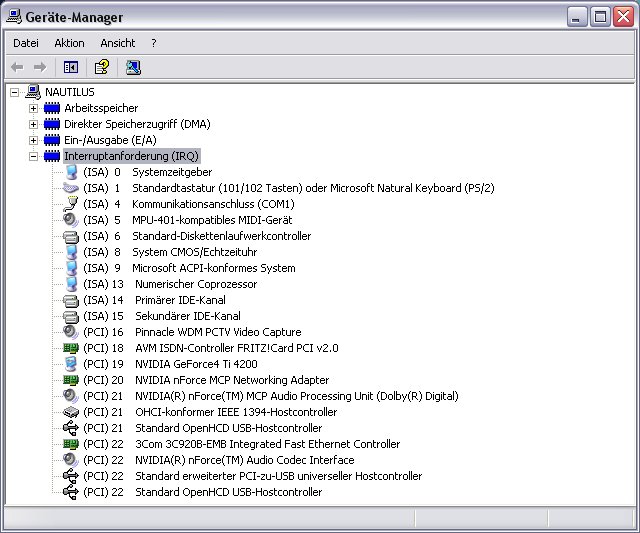Image resolution: width=640 pixels, height=533 pixels.
Task: Click the Microsoft ACPI-konformes System icon
Action: point(71,268)
